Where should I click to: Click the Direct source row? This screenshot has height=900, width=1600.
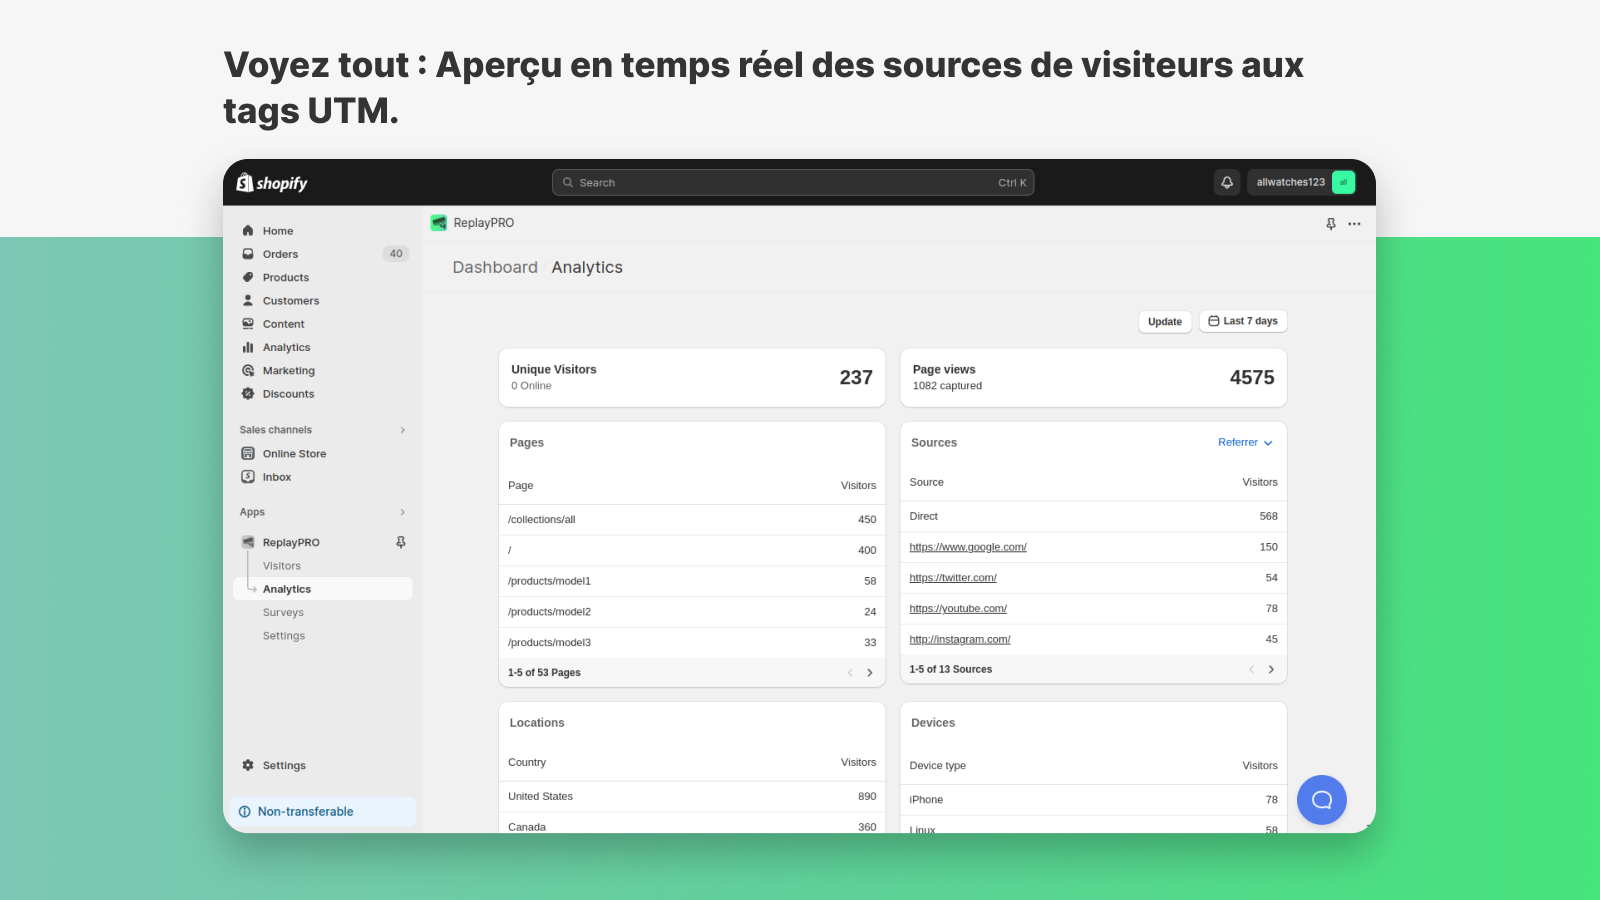pos(1093,516)
